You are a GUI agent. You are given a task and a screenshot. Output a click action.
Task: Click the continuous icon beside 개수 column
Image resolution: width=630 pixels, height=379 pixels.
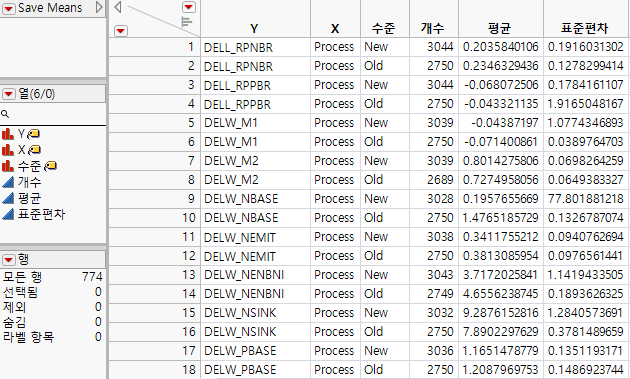coord(8,182)
